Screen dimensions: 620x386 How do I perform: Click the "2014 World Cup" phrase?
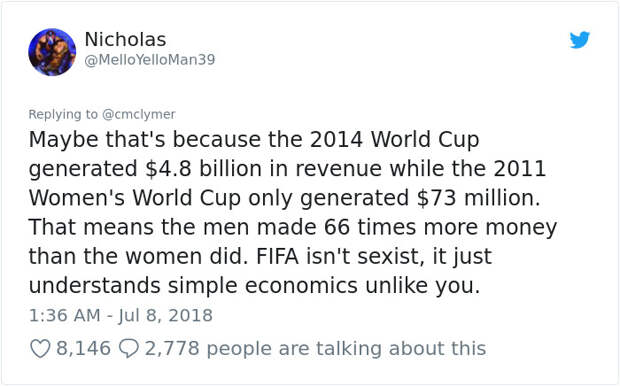point(394,140)
